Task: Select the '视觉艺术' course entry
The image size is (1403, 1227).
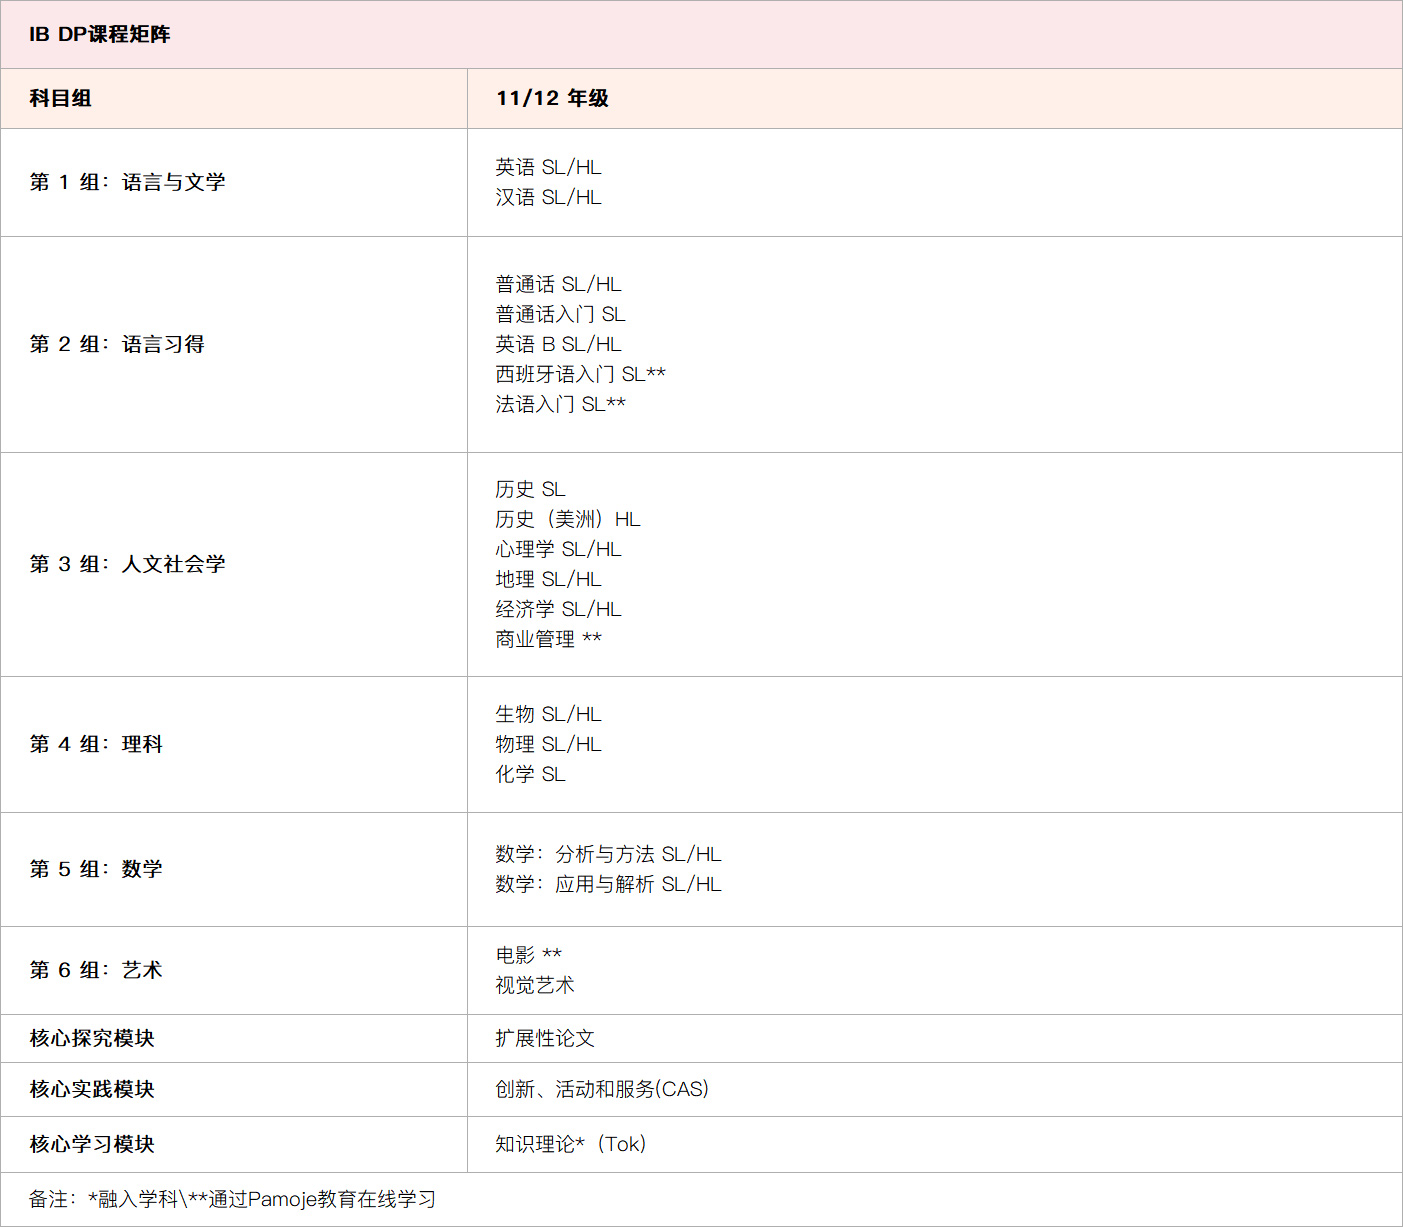Action: point(535,985)
